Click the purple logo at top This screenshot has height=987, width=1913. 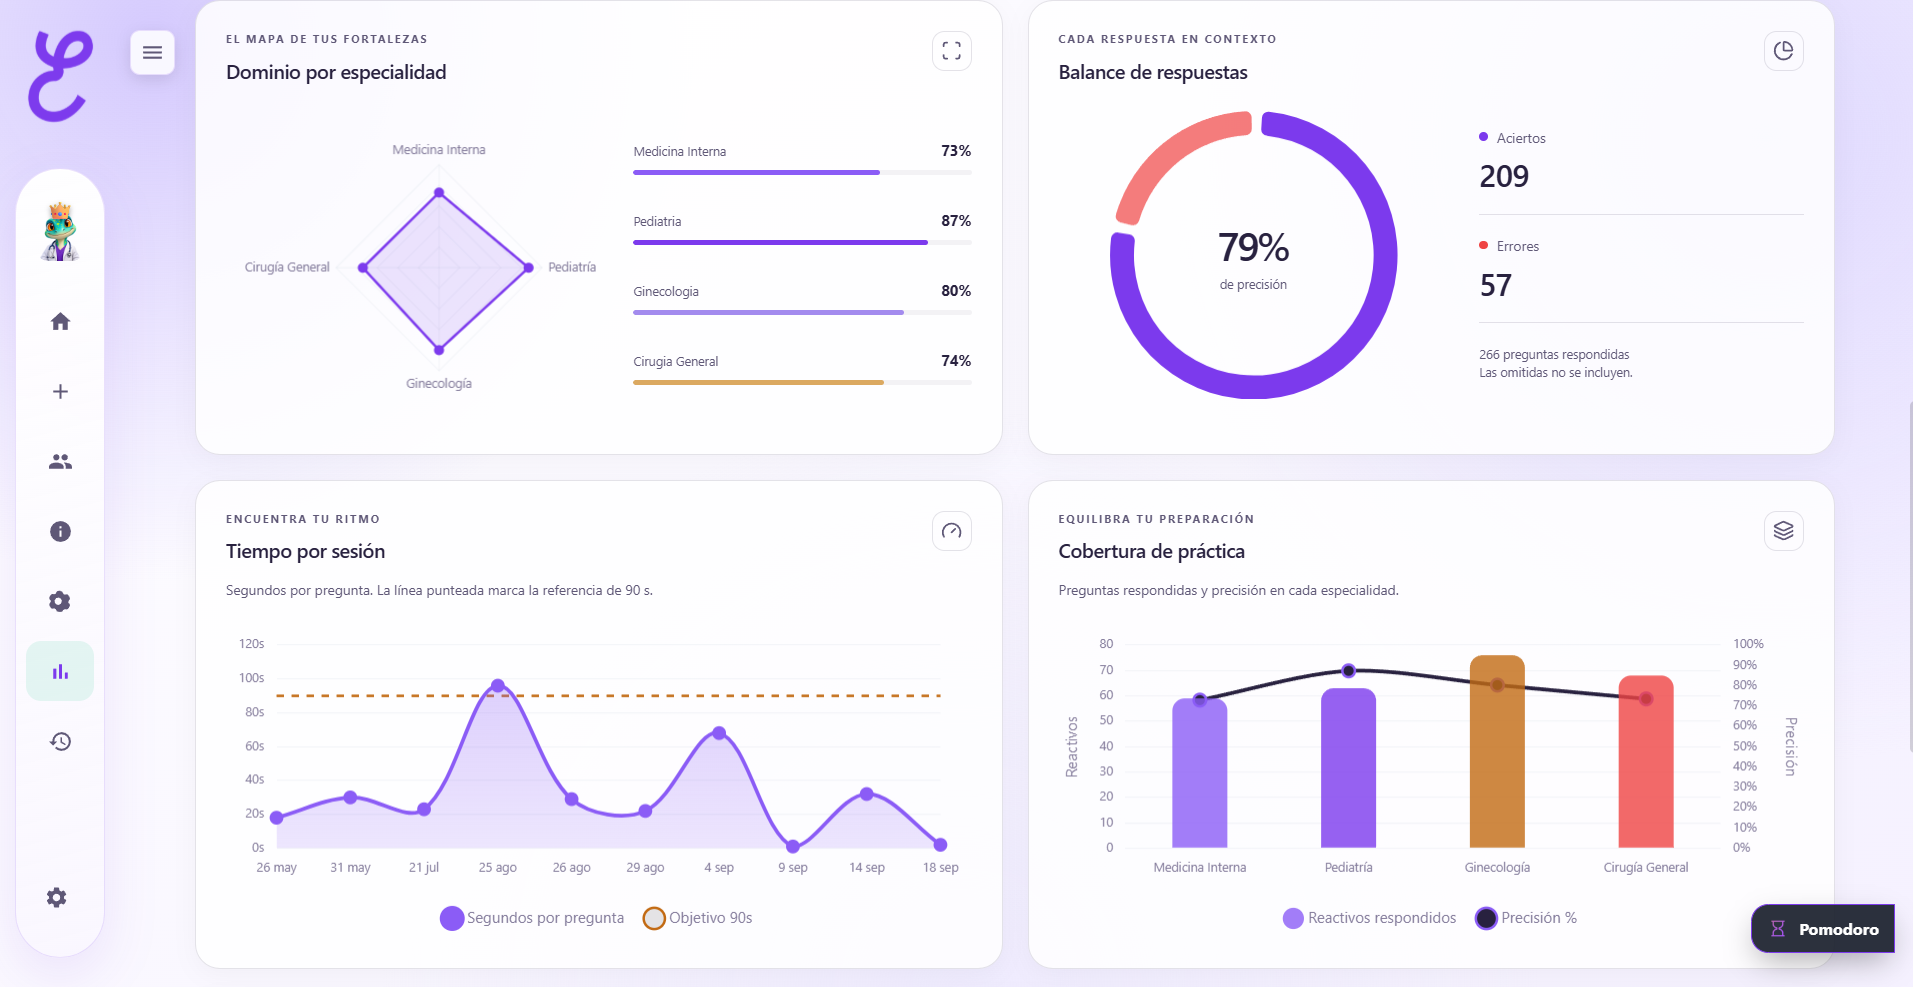coord(60,76)
